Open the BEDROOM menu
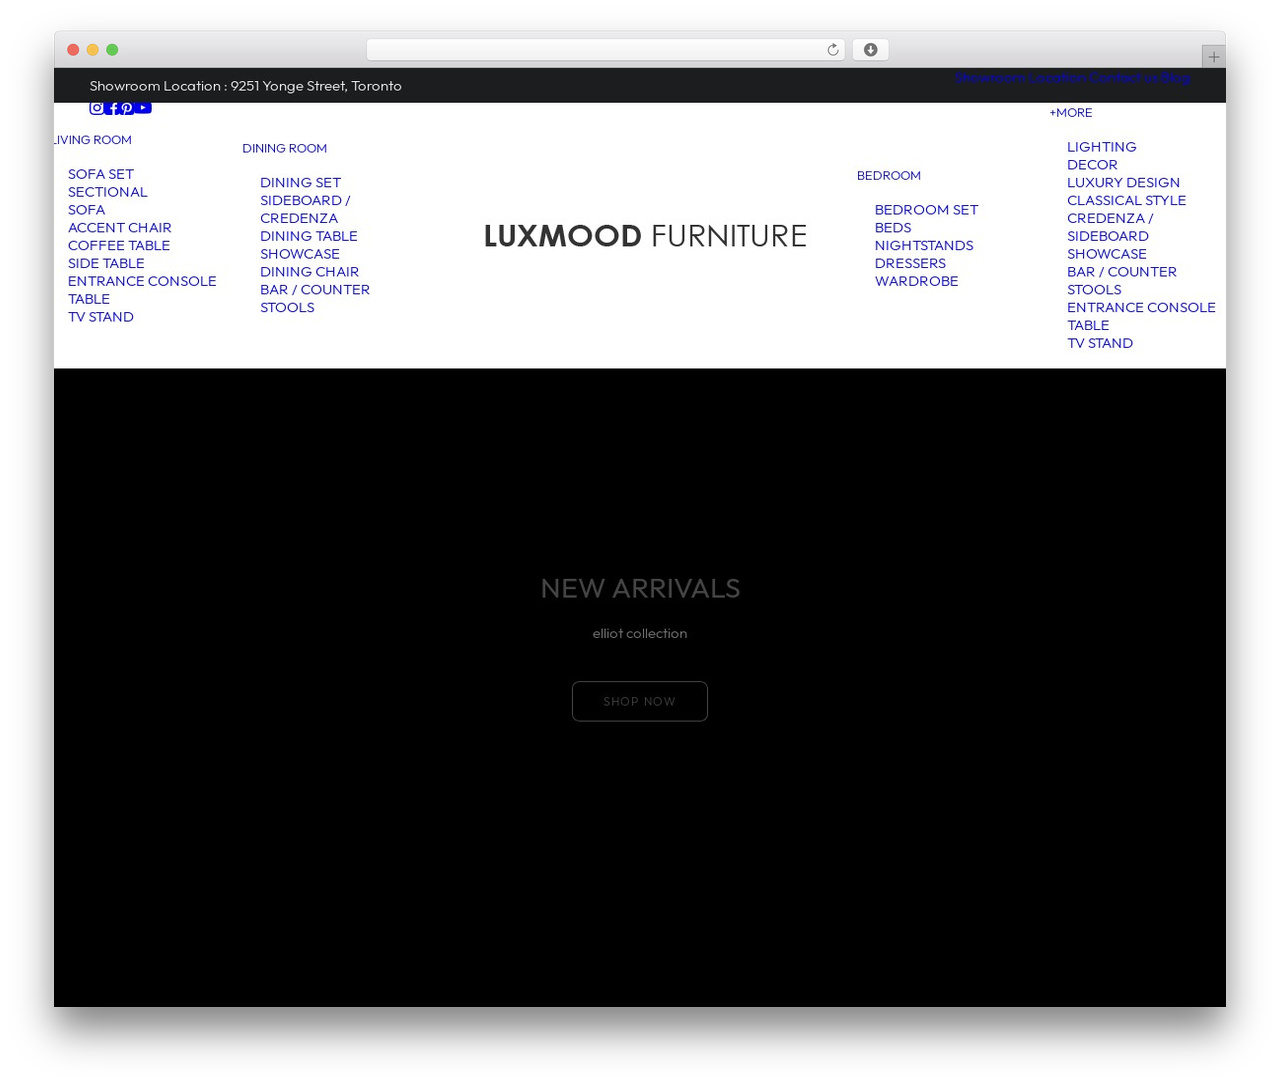 [x=888, y=175]
